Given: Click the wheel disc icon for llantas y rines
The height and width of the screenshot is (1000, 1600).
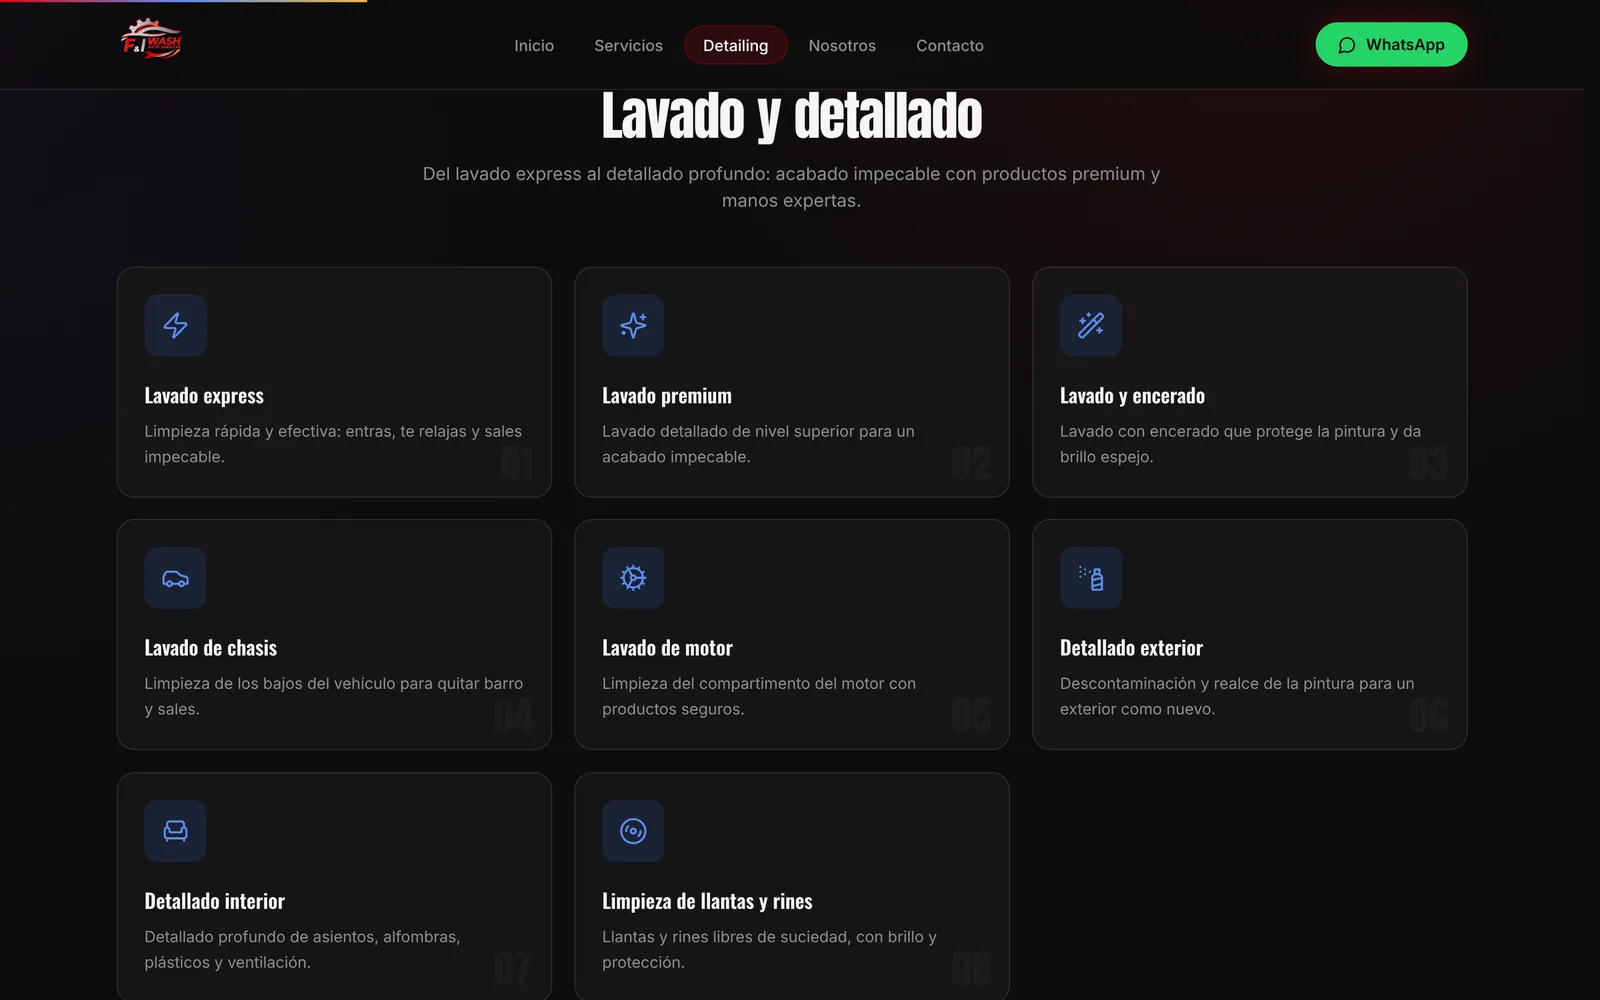Looking at the screenshot, I should [633, 831].
